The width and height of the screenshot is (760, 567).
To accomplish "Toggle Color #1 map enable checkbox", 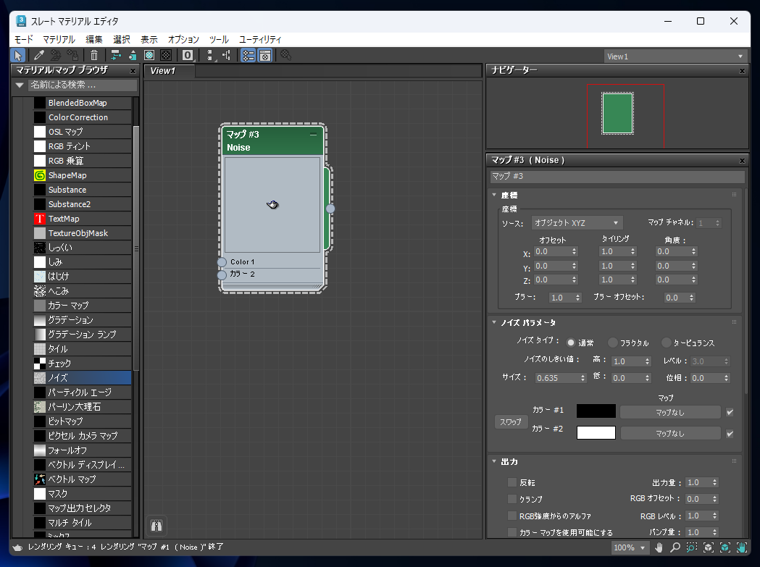I will tap(729, 412).
